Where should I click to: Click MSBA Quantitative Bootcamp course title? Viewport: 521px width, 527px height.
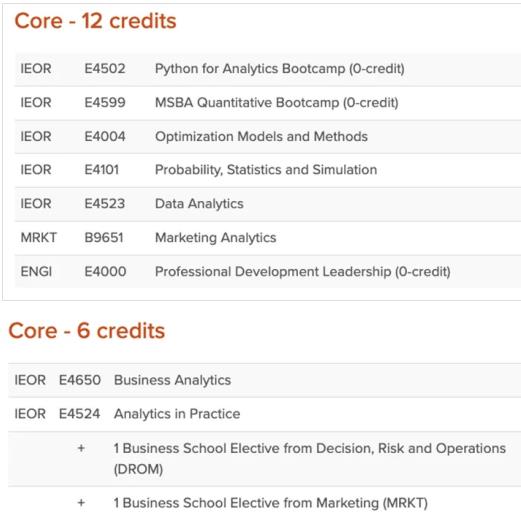277,103
